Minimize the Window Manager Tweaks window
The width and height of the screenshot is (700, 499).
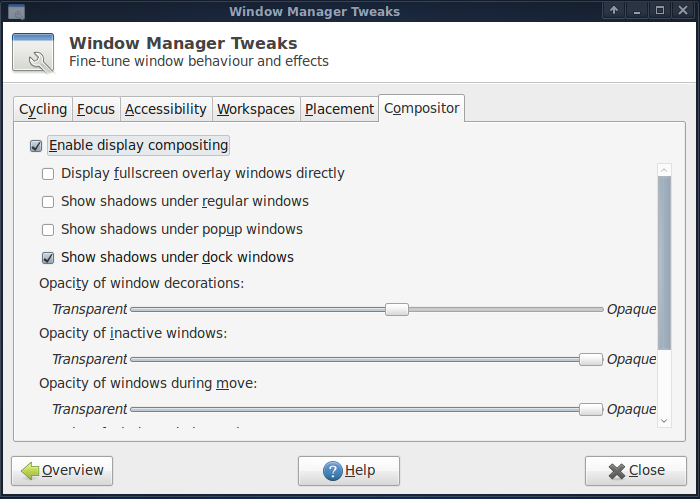(x=637, y=10)
